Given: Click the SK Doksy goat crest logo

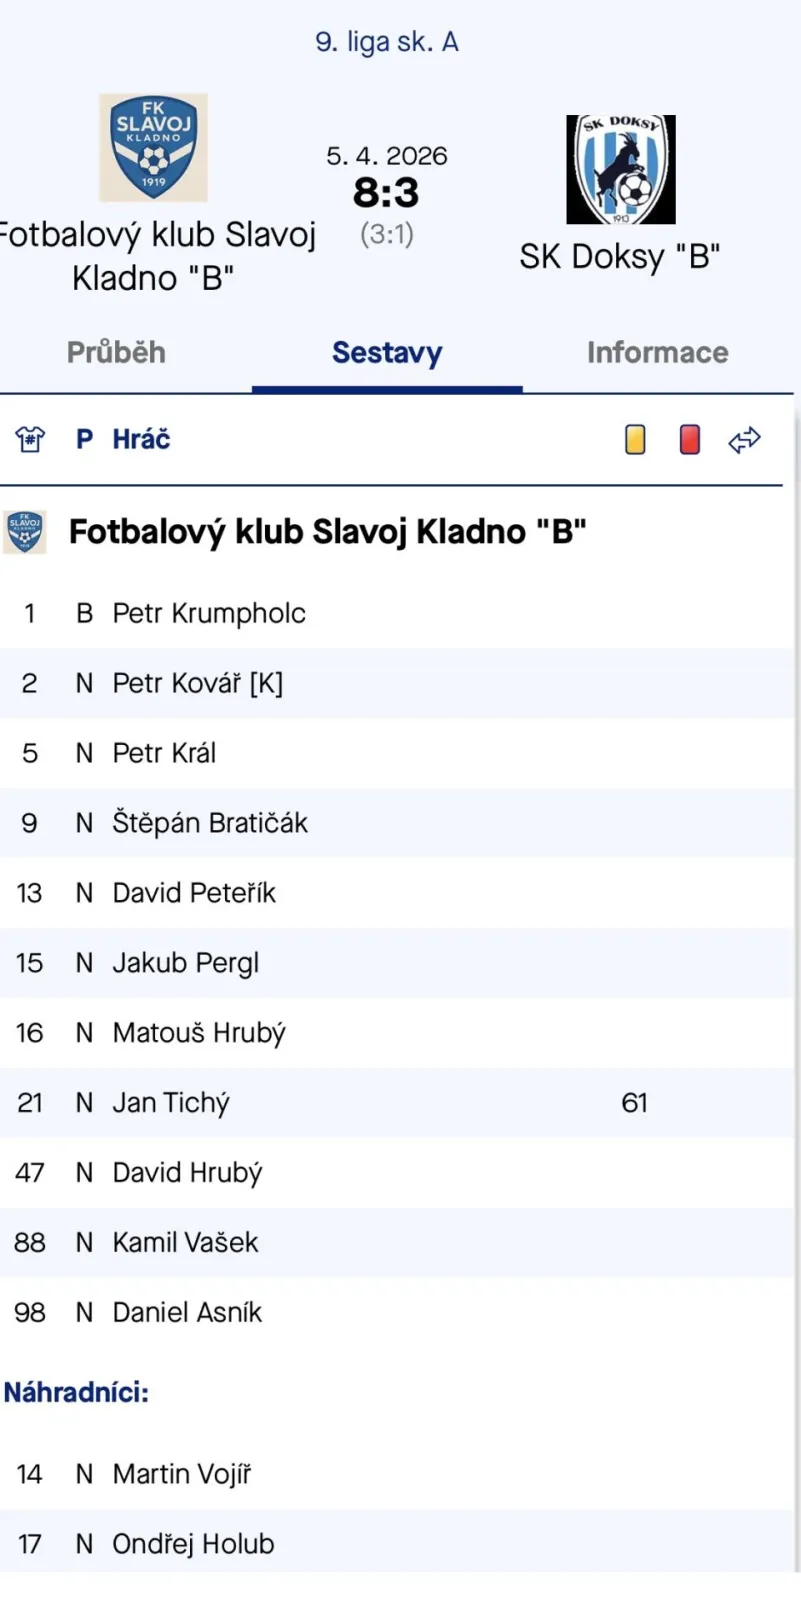Looking at the screenshot, I should [x=620, y=169].
